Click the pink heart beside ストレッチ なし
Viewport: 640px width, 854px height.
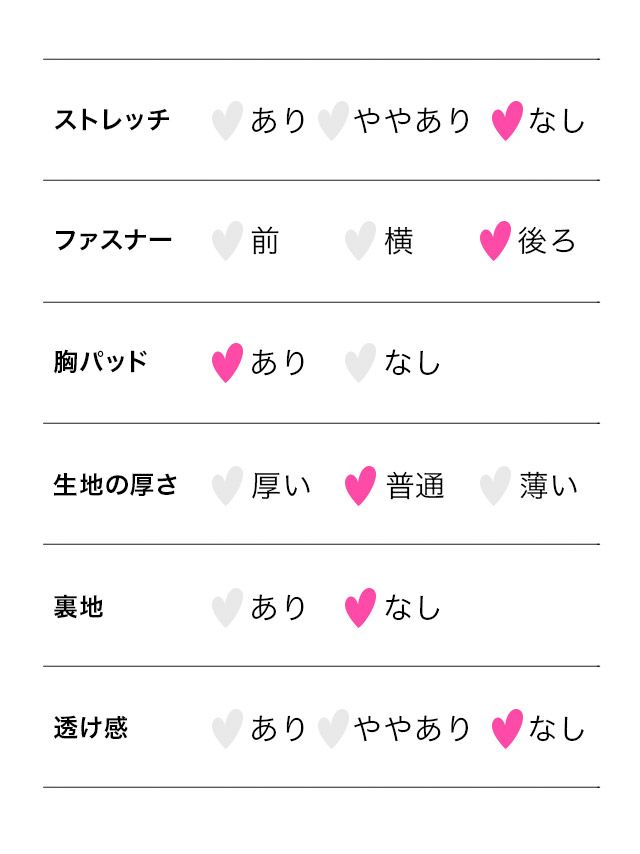507,121
